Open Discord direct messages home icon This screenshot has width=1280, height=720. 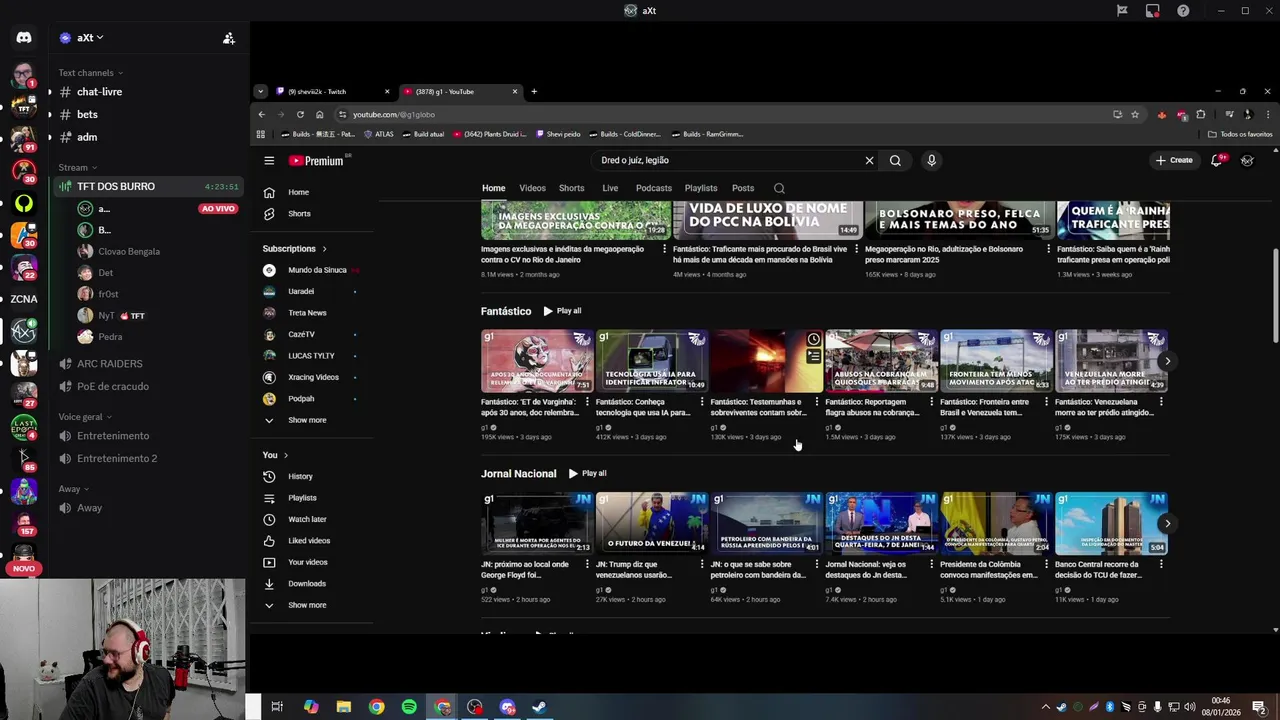click(24, 38)
